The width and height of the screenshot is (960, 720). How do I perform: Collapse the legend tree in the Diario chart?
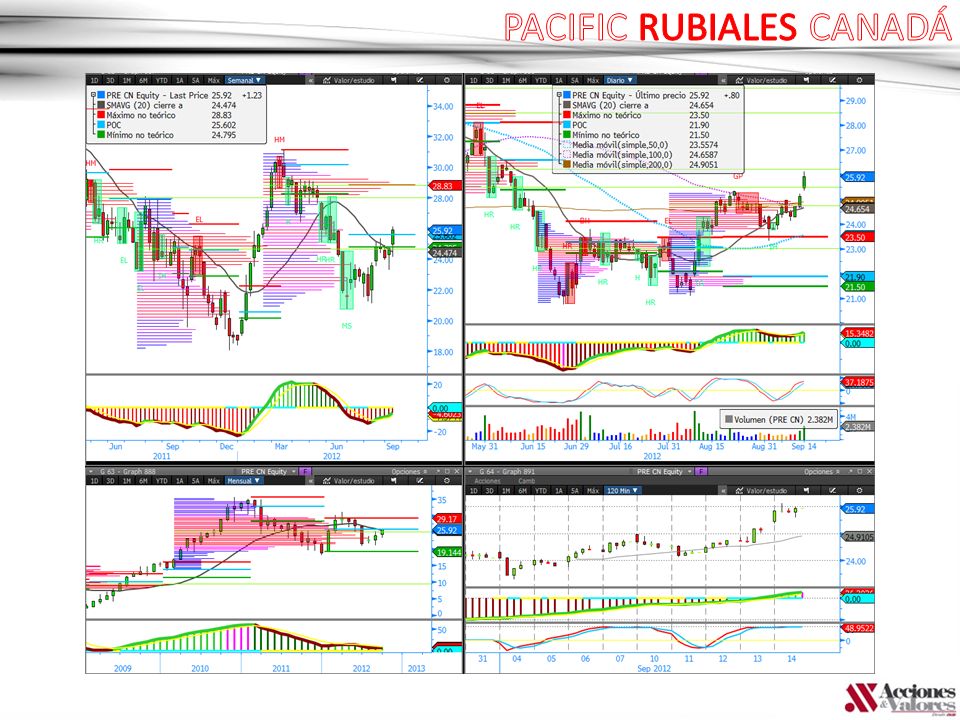click(x=559, y=96)
